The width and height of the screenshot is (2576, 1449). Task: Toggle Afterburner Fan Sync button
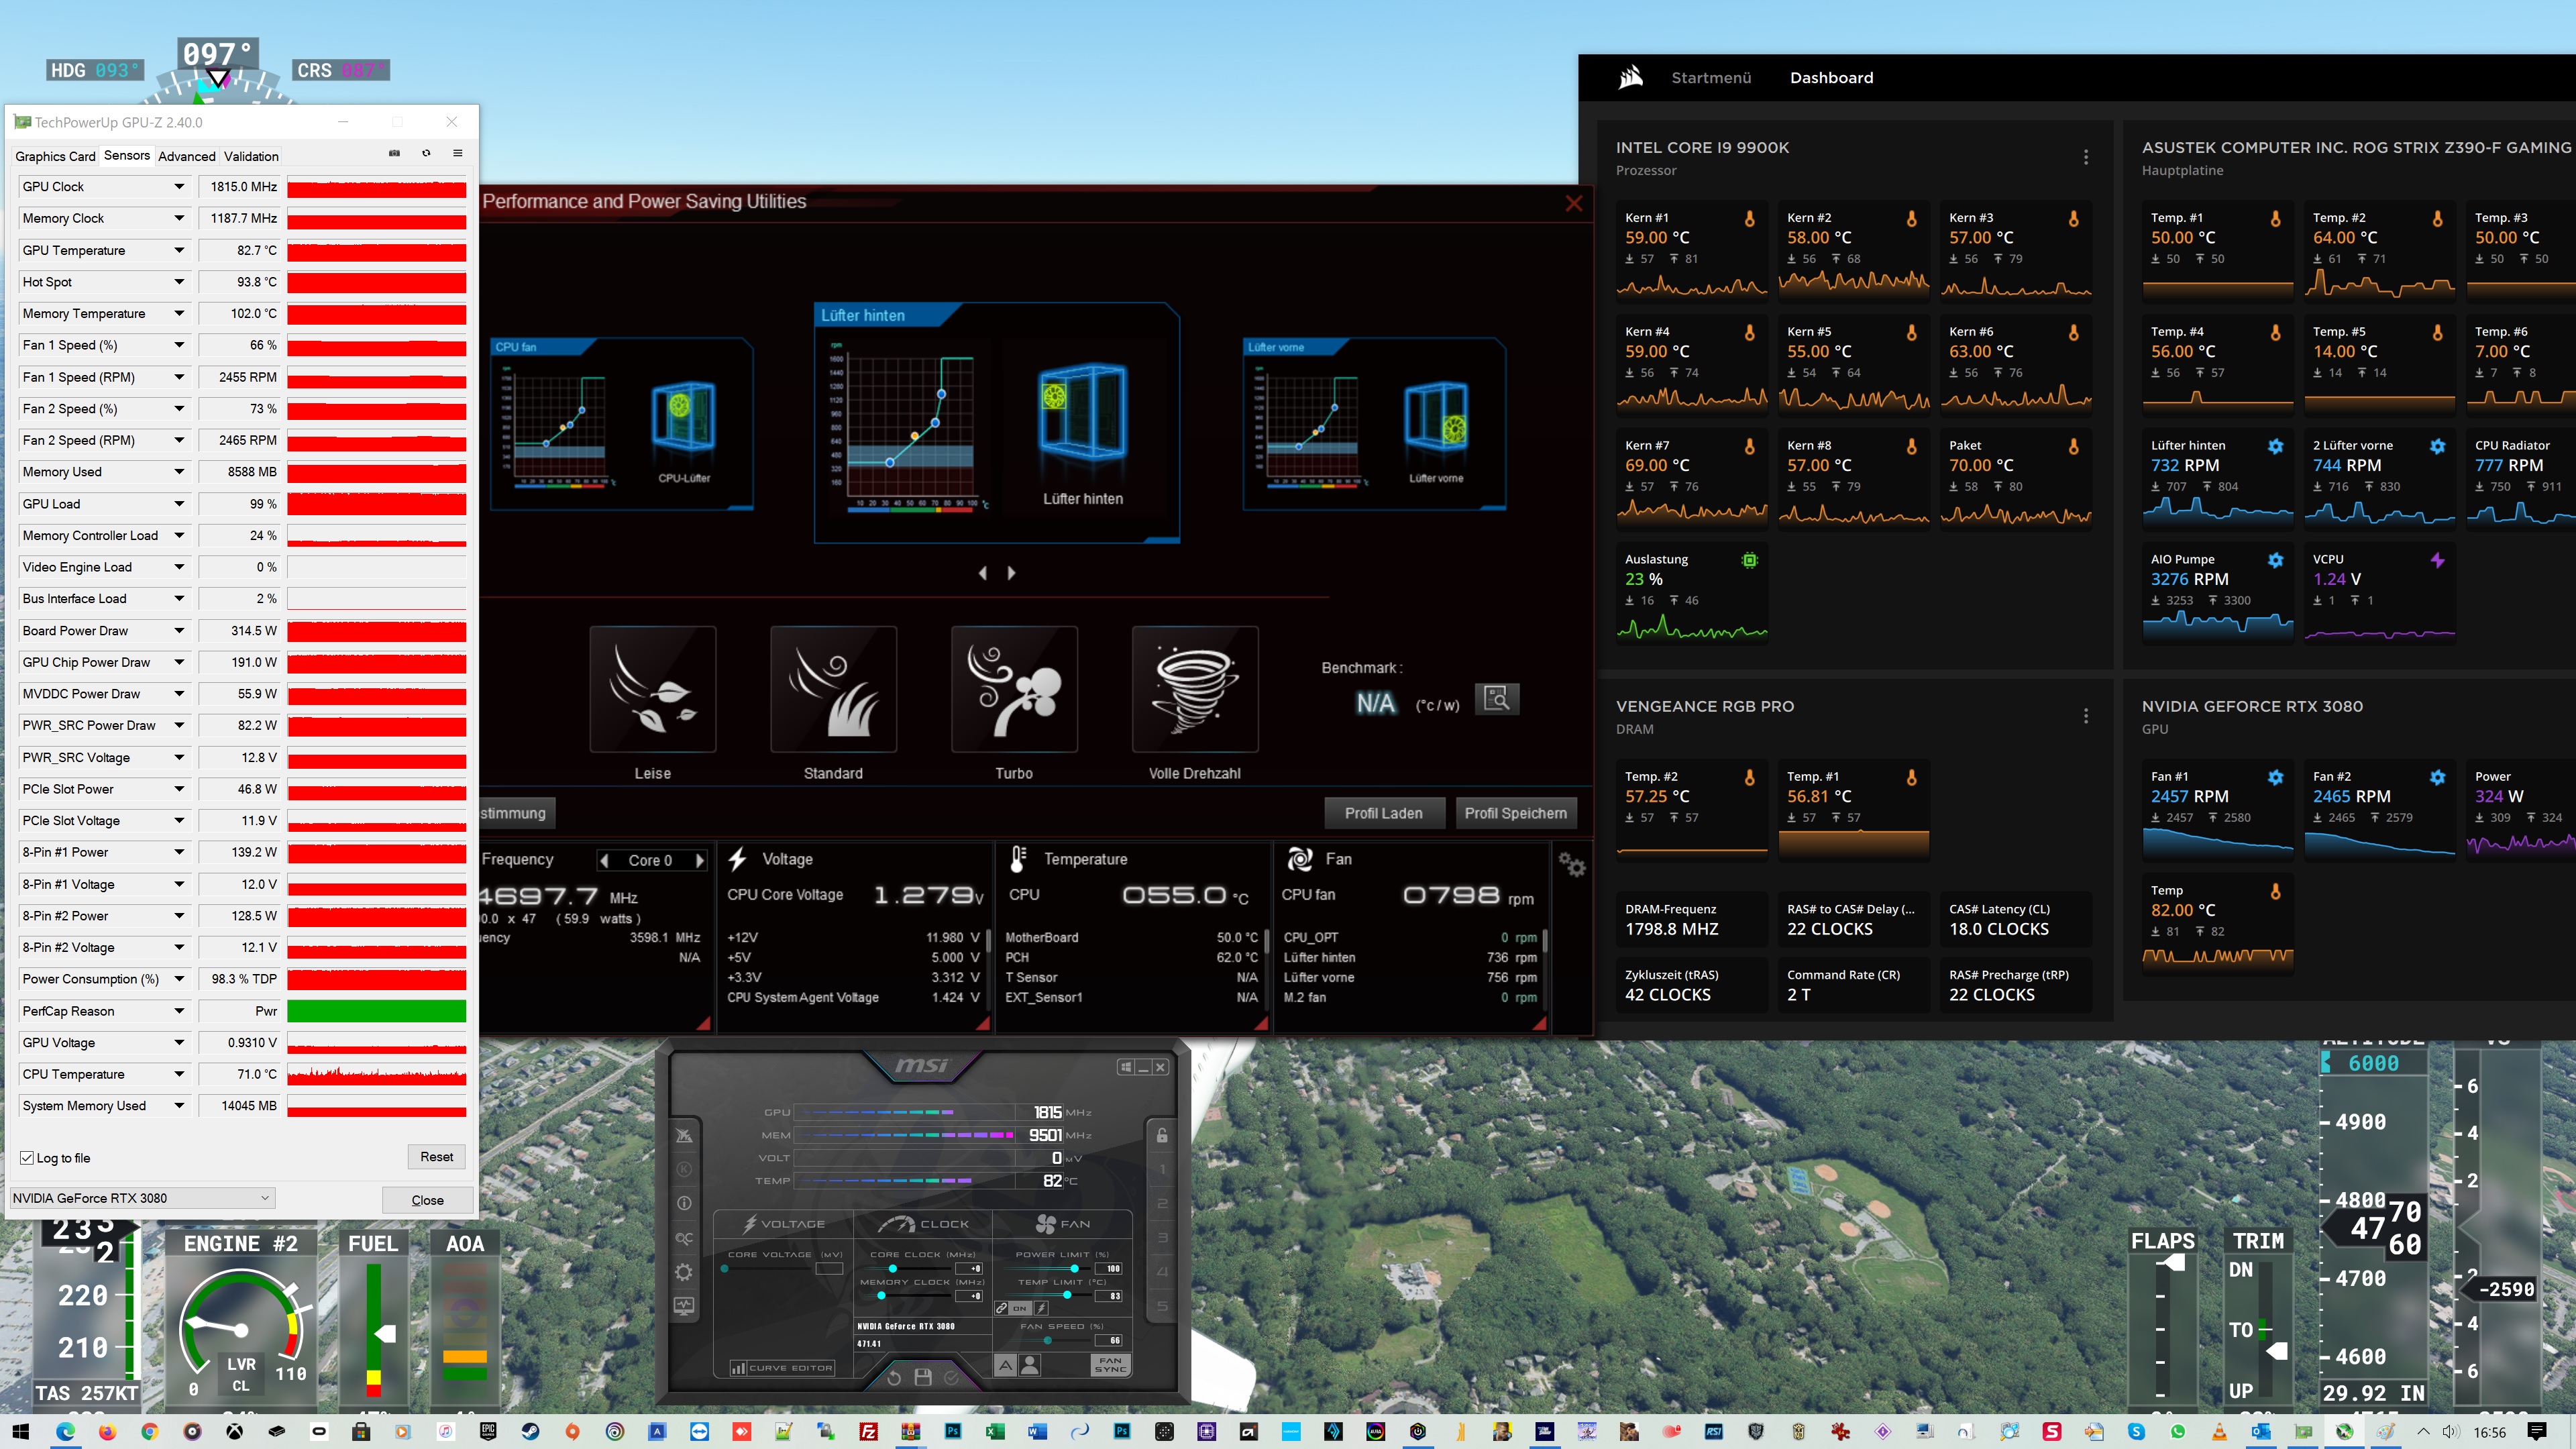point(1110,1365)
